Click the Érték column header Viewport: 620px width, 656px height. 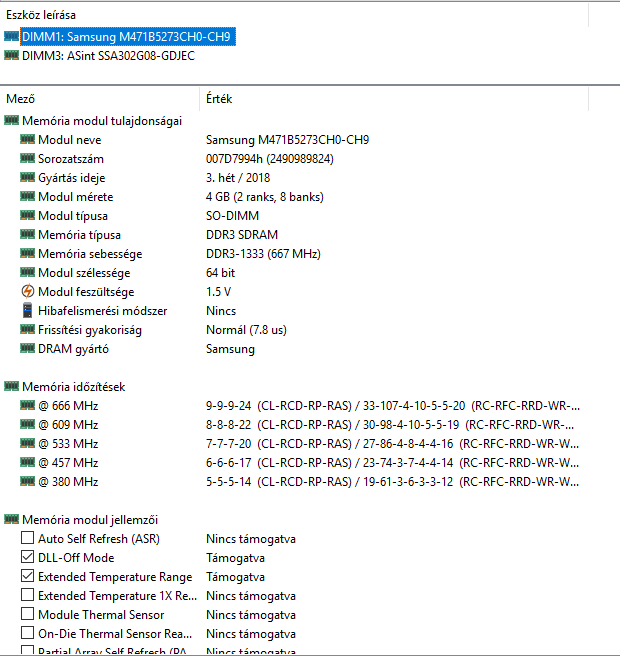394,99
